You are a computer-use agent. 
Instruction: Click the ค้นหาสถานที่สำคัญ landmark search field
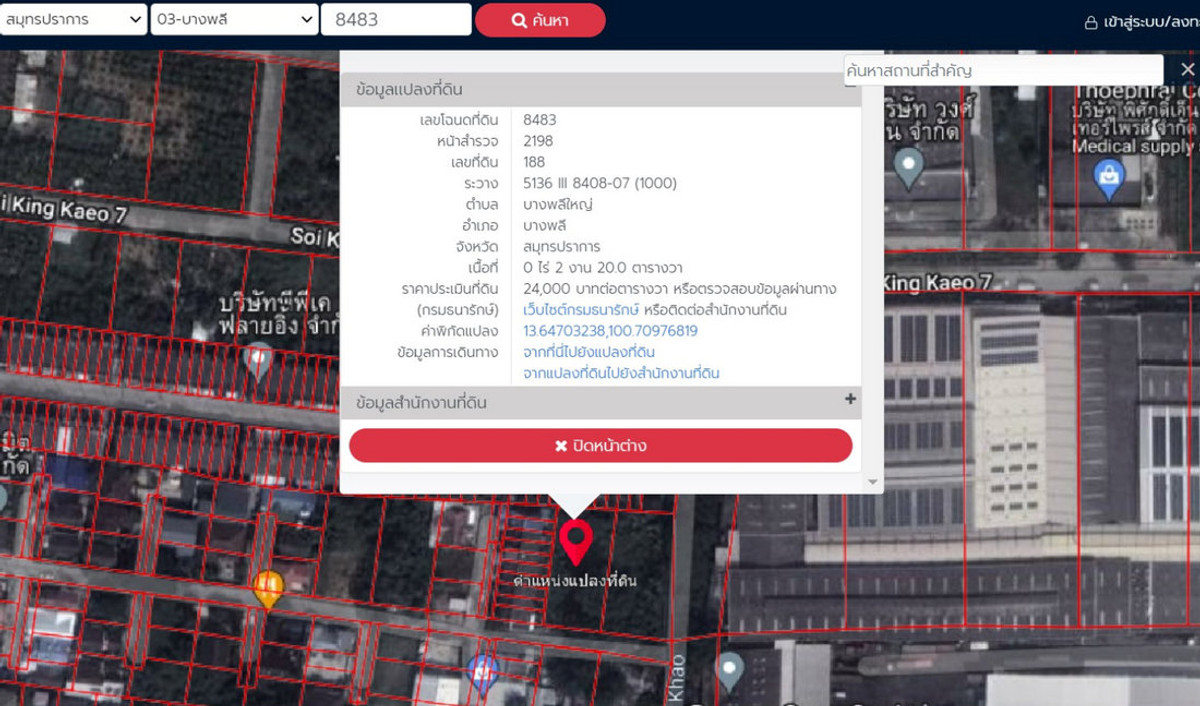tap(1003, 71)
